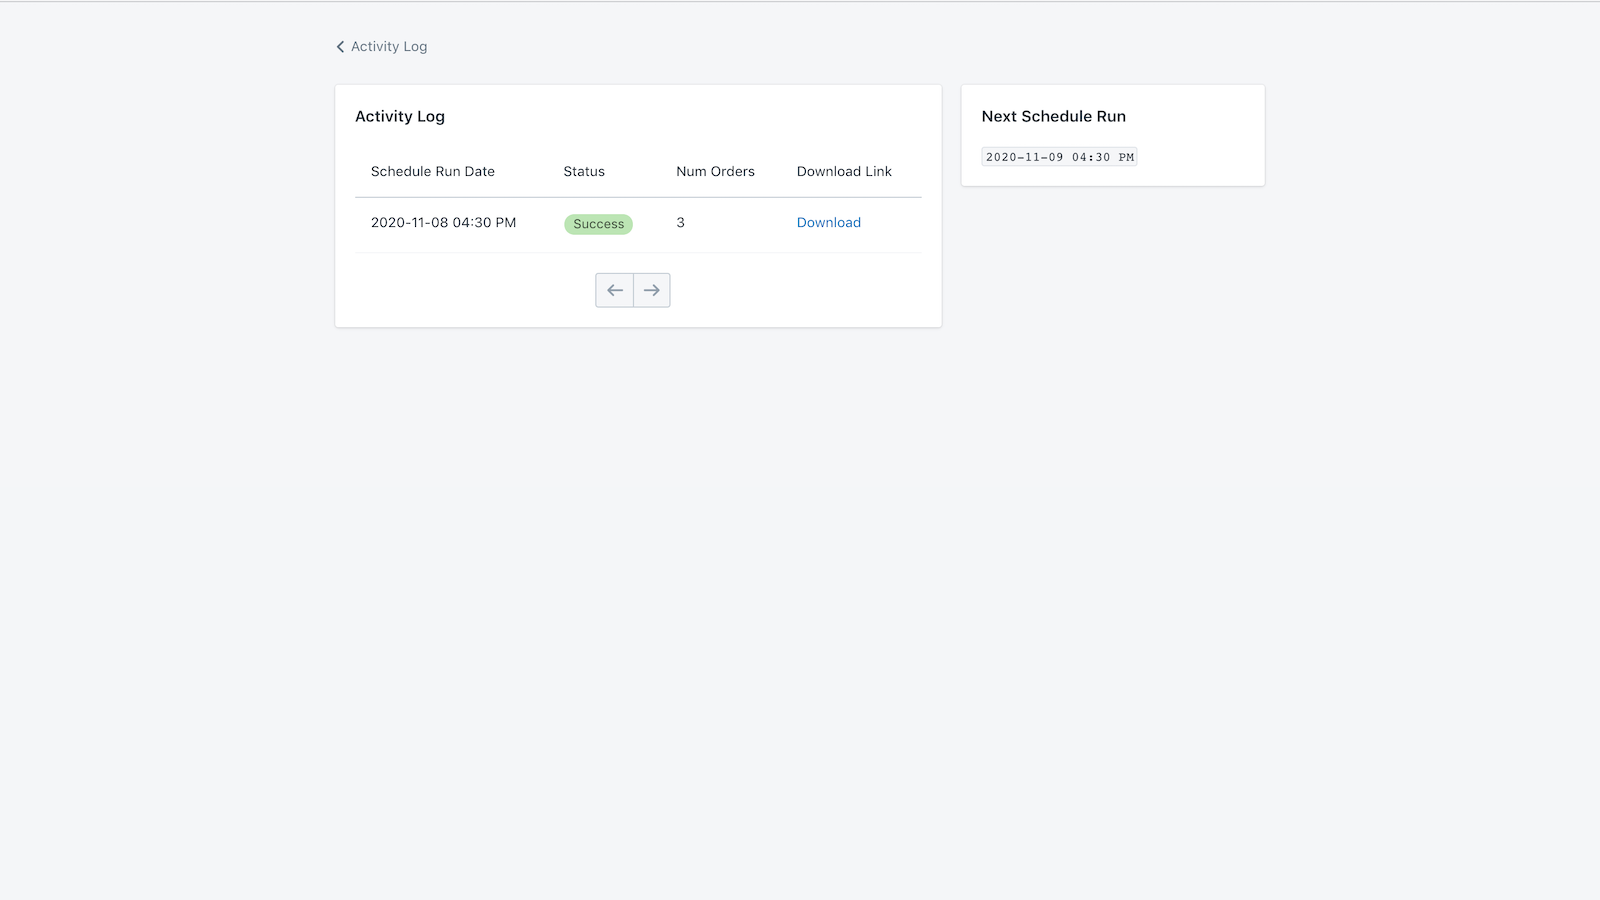Select the Status column header
The height and width of the screenshot is (900, 1600).
click(583, 171)
